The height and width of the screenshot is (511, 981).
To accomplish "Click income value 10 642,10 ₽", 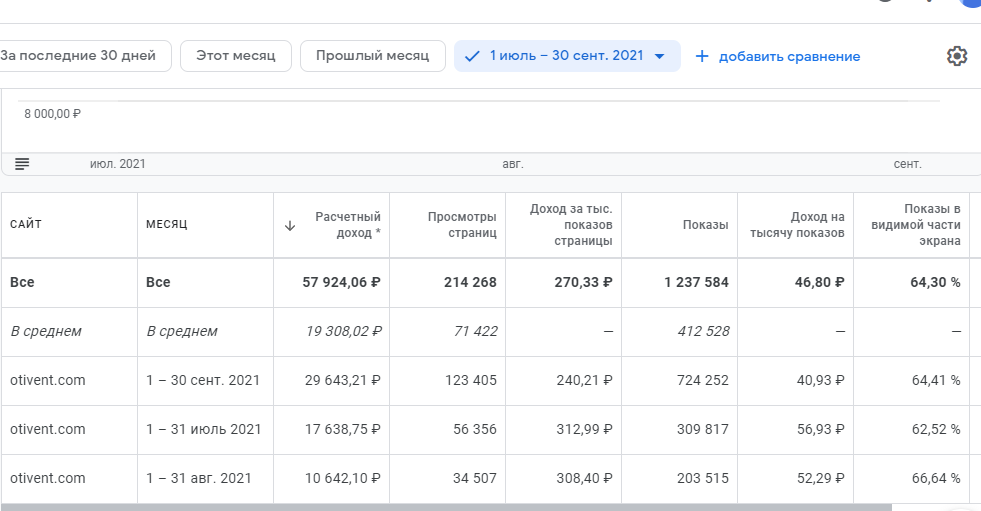I will point(342,478).
